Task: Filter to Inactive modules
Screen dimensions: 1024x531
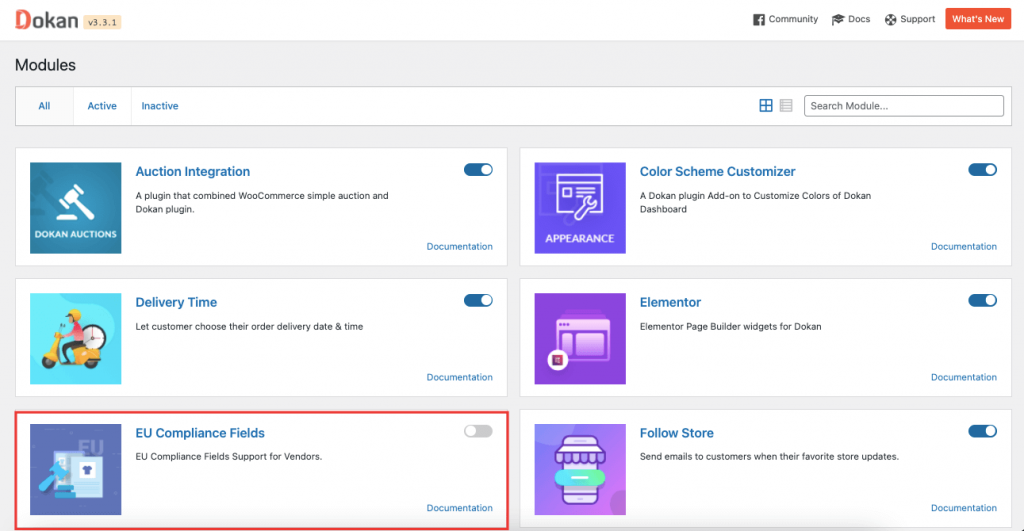Action: pyautogui.click(x=160, y=106)
